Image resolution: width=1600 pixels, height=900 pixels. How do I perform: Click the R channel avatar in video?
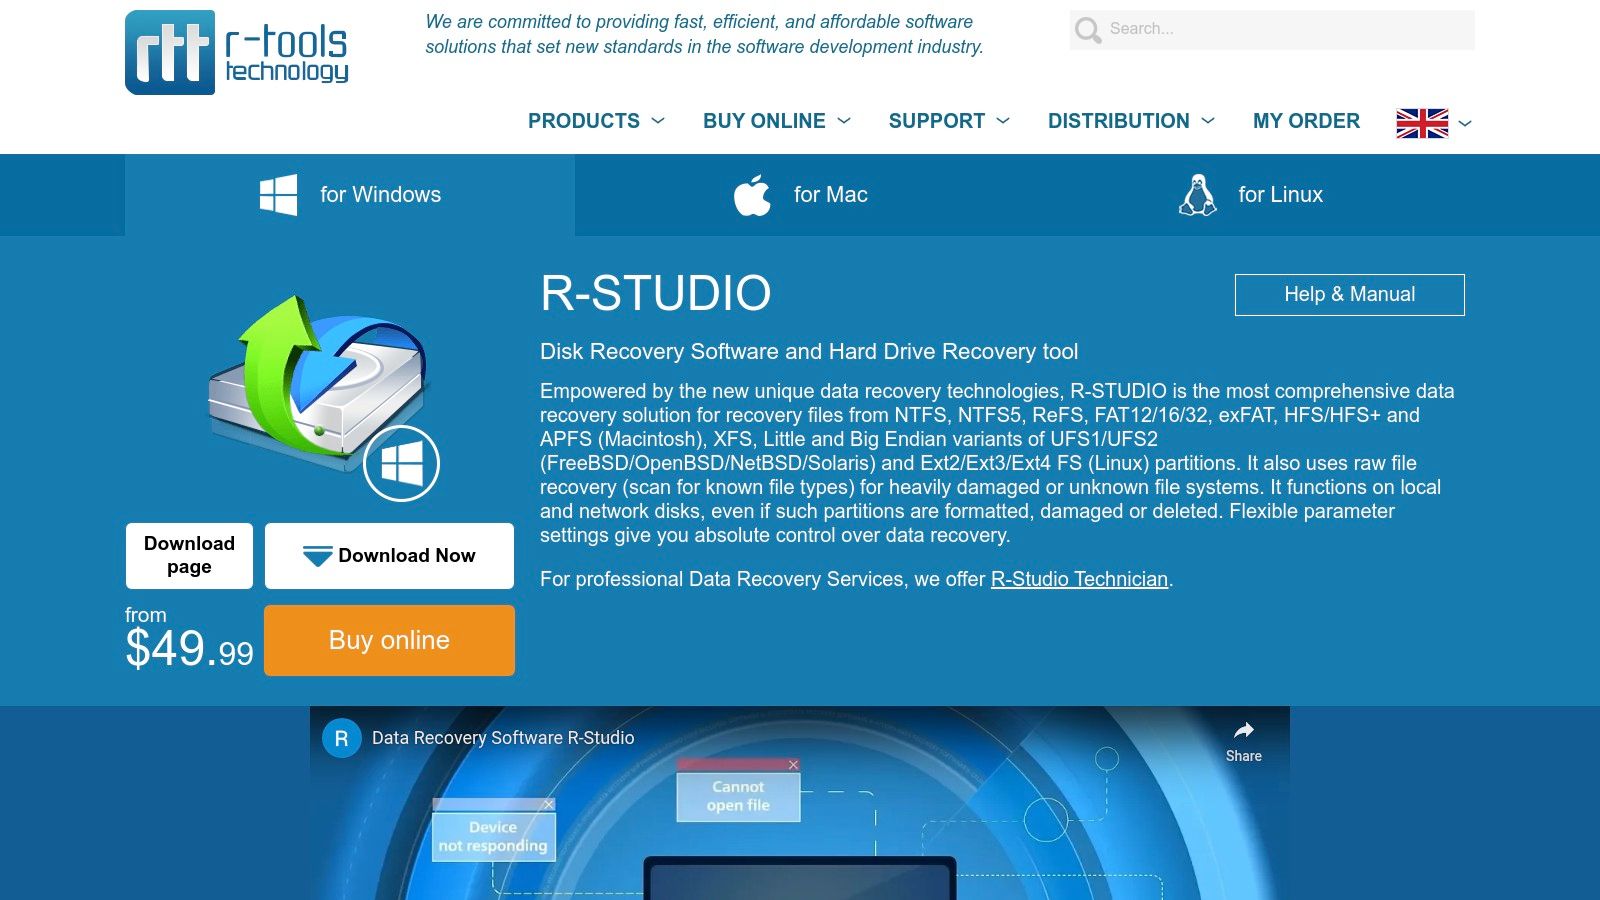click(x=341, y=738)
